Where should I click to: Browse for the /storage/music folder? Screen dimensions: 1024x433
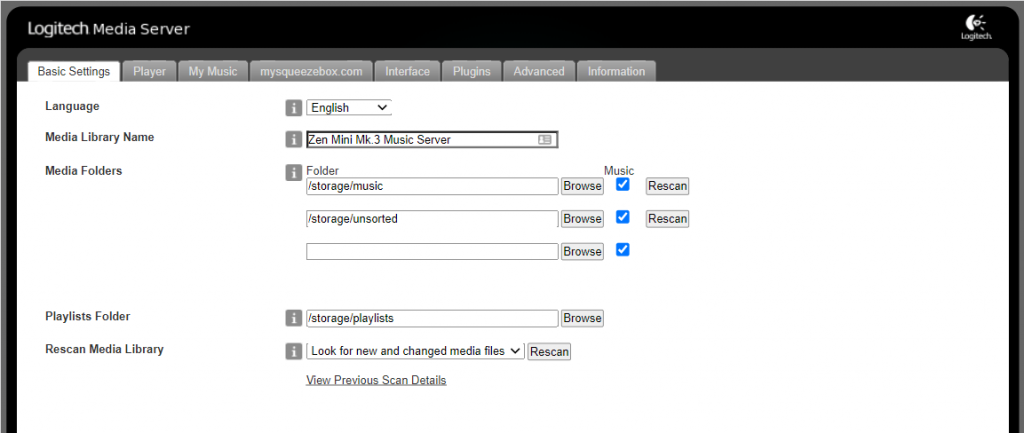click(x=582, y=186)
